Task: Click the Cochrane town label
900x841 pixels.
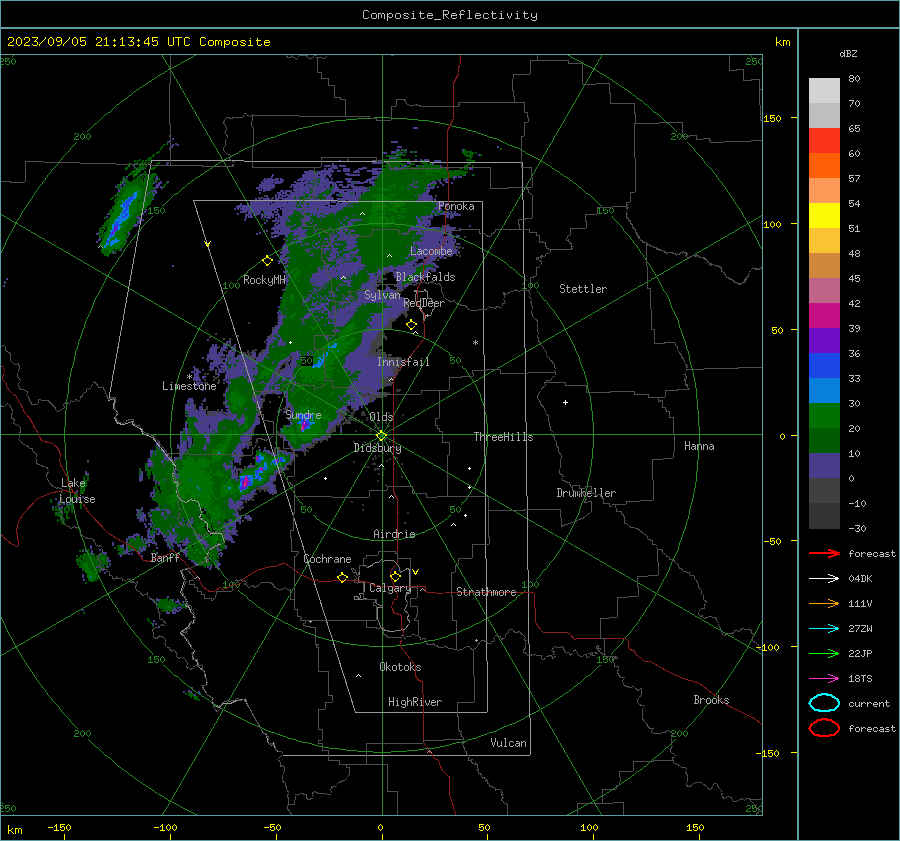Action: (x=327, y=559)
